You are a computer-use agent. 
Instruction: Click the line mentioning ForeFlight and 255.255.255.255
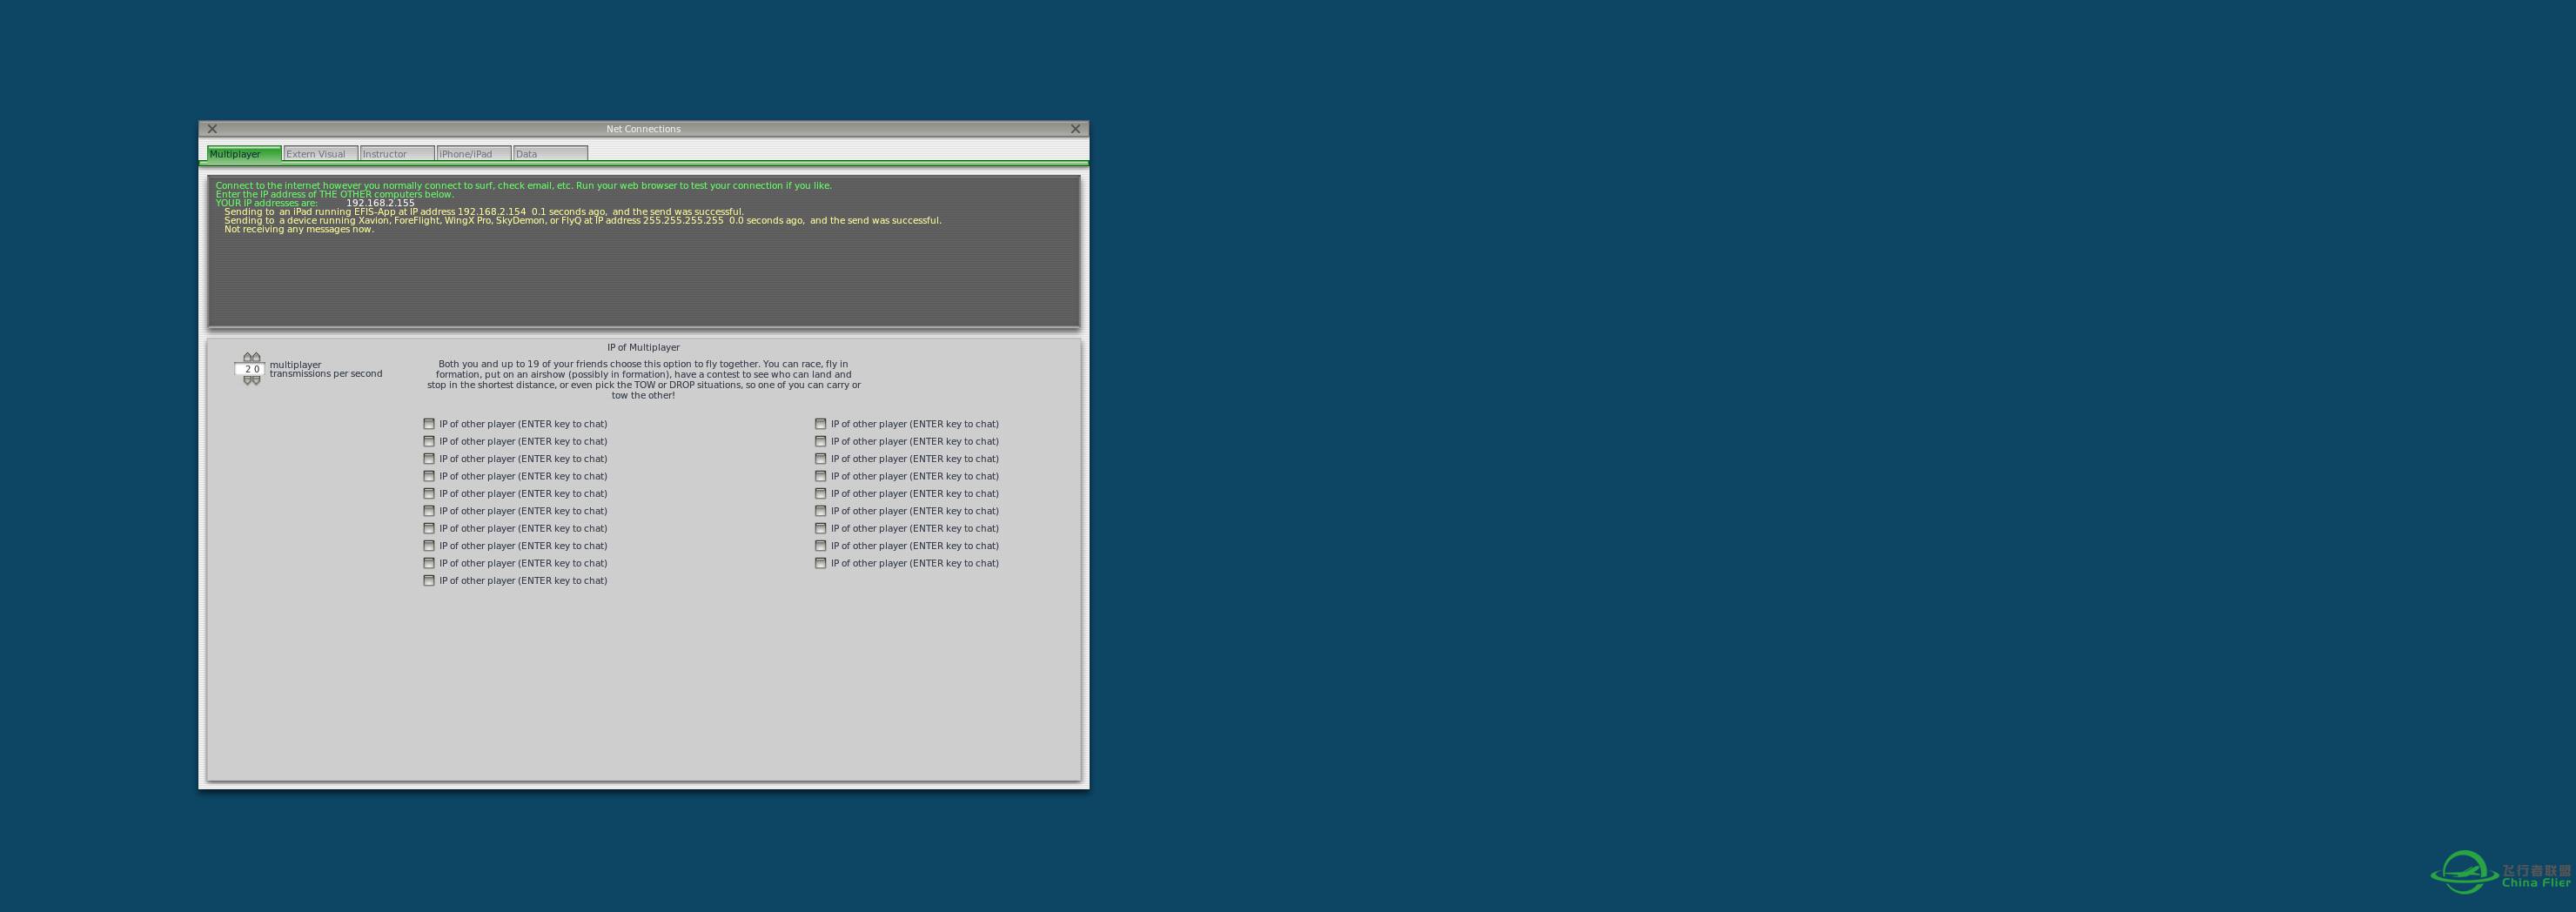(583, 221)
